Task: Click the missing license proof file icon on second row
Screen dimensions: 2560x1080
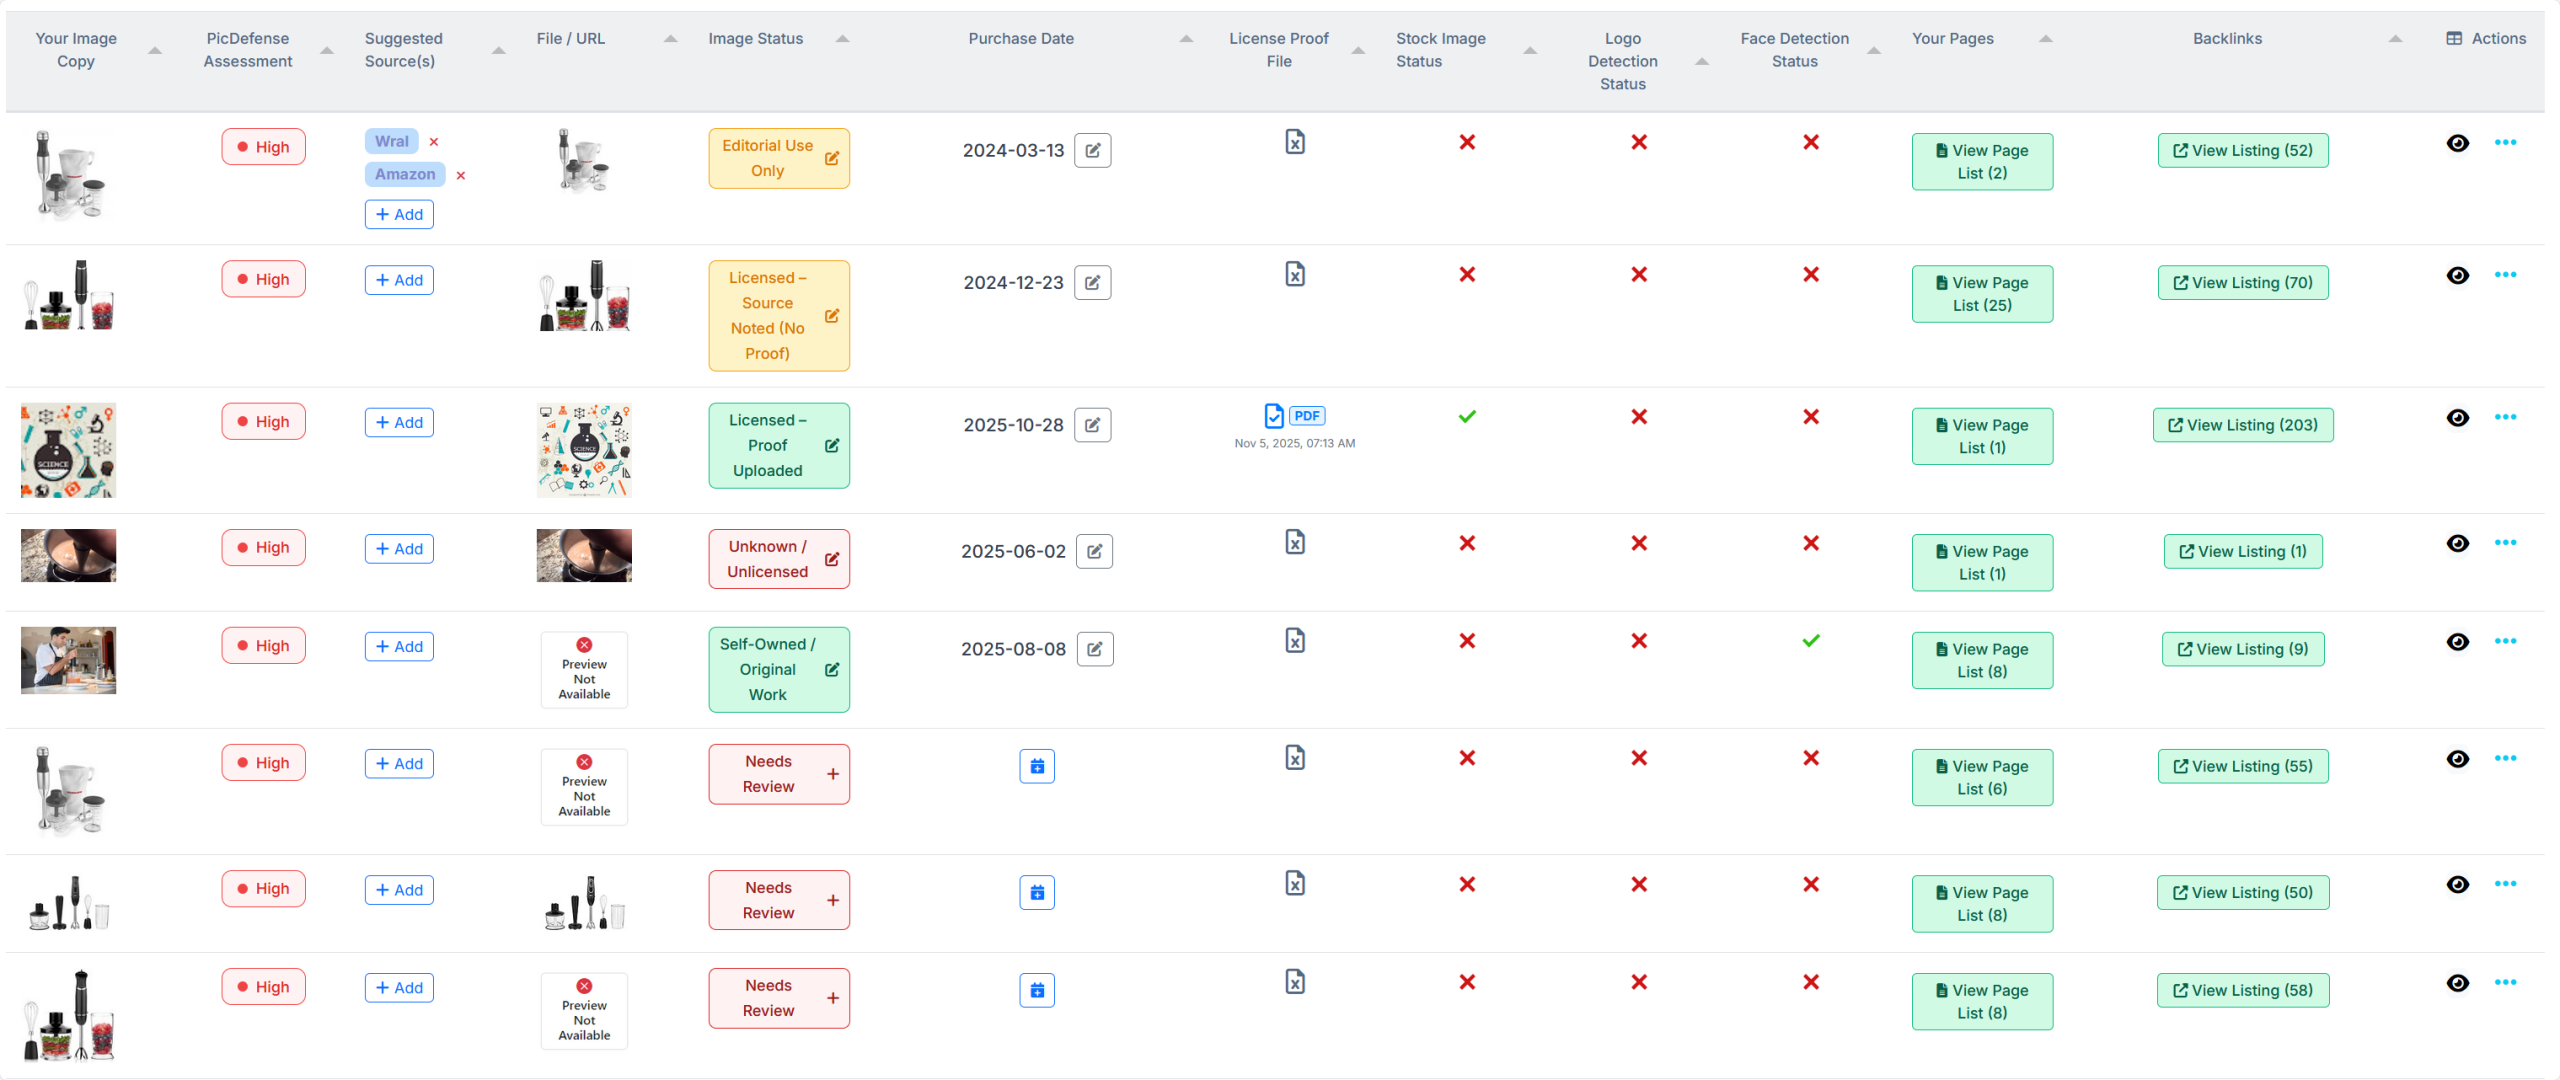Action: click(1296, 274)
